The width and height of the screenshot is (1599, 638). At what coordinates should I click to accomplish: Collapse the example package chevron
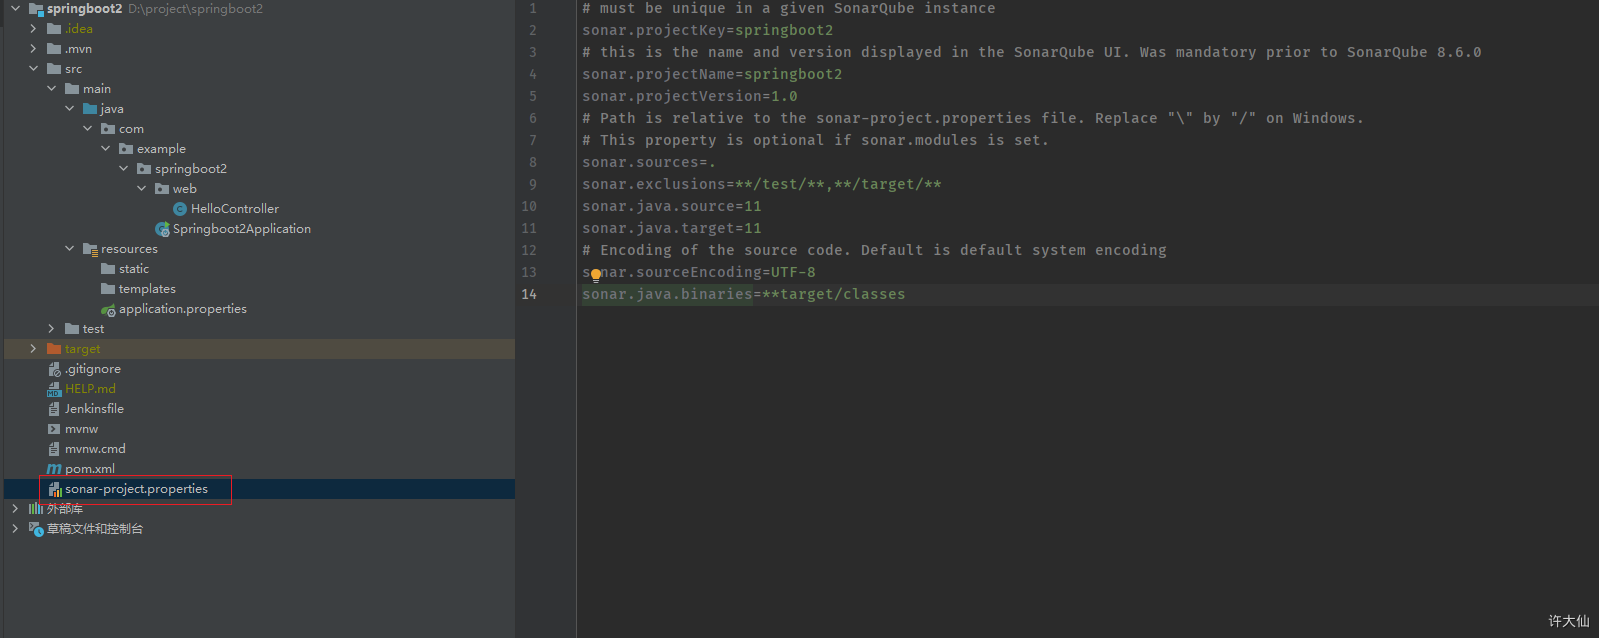click(106, 149)
